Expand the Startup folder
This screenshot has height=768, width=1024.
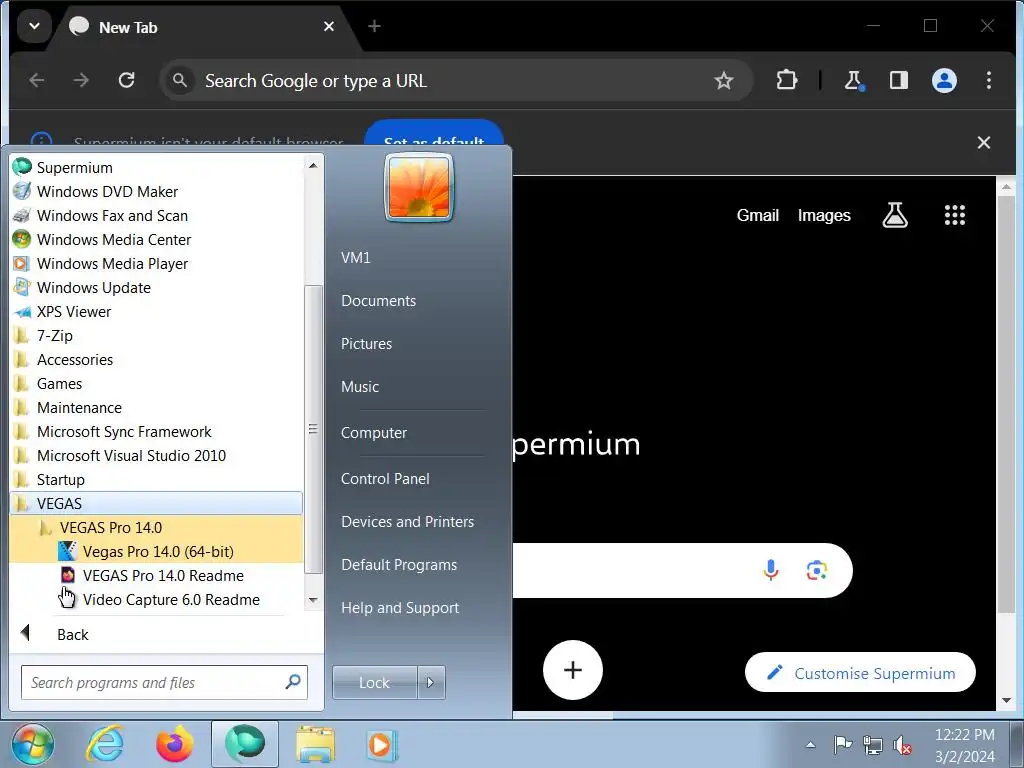pyautogui.click(x=157, y=479)
